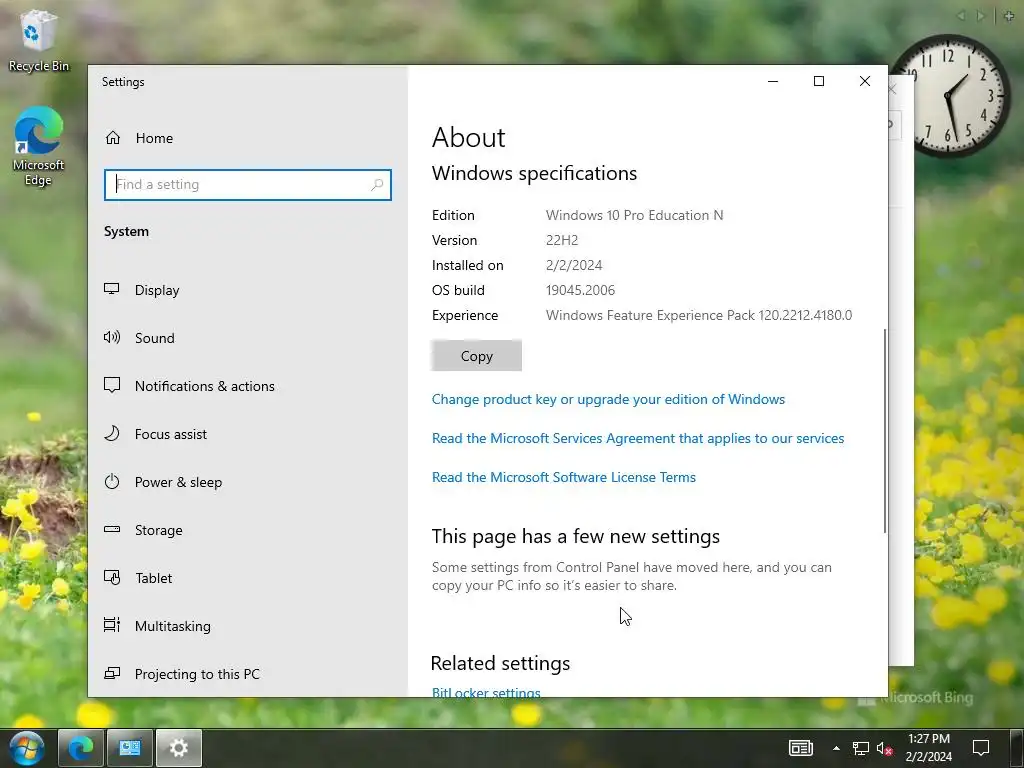The image size is (1024, 768).
Task: Click the Projecting to this PC icon
Action: tap(112, 673)
